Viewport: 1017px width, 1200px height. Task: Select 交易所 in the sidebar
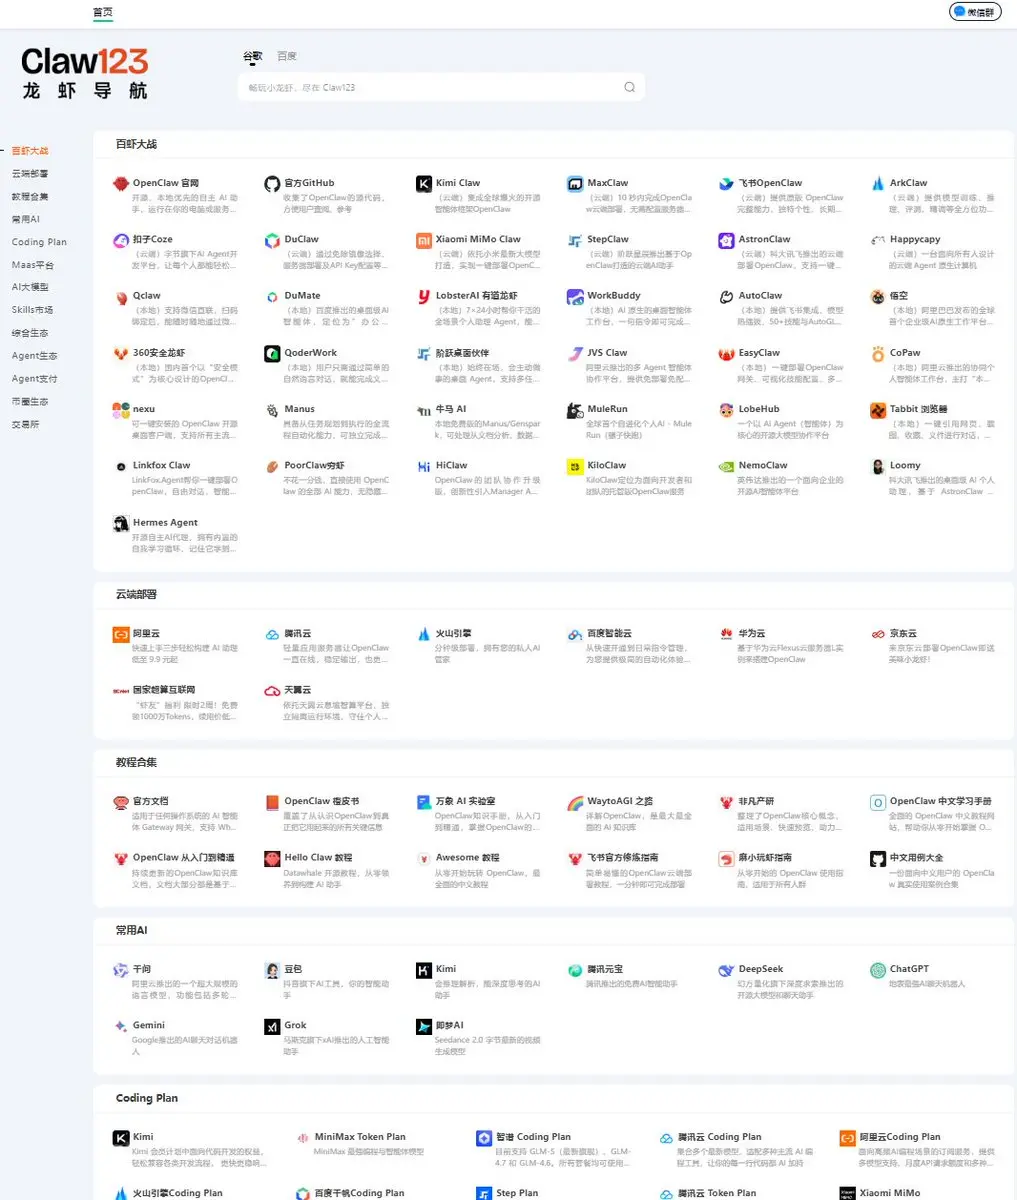[x=25, y=424]
